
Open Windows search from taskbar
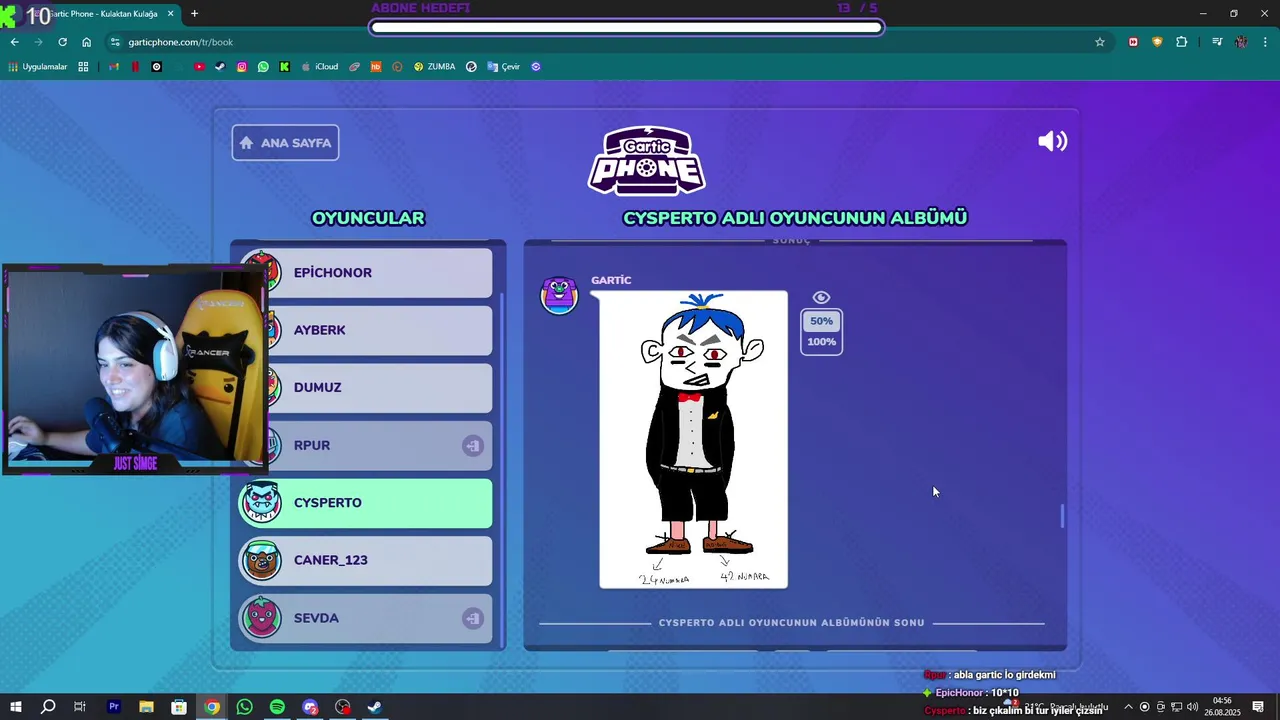pos(47,707)
